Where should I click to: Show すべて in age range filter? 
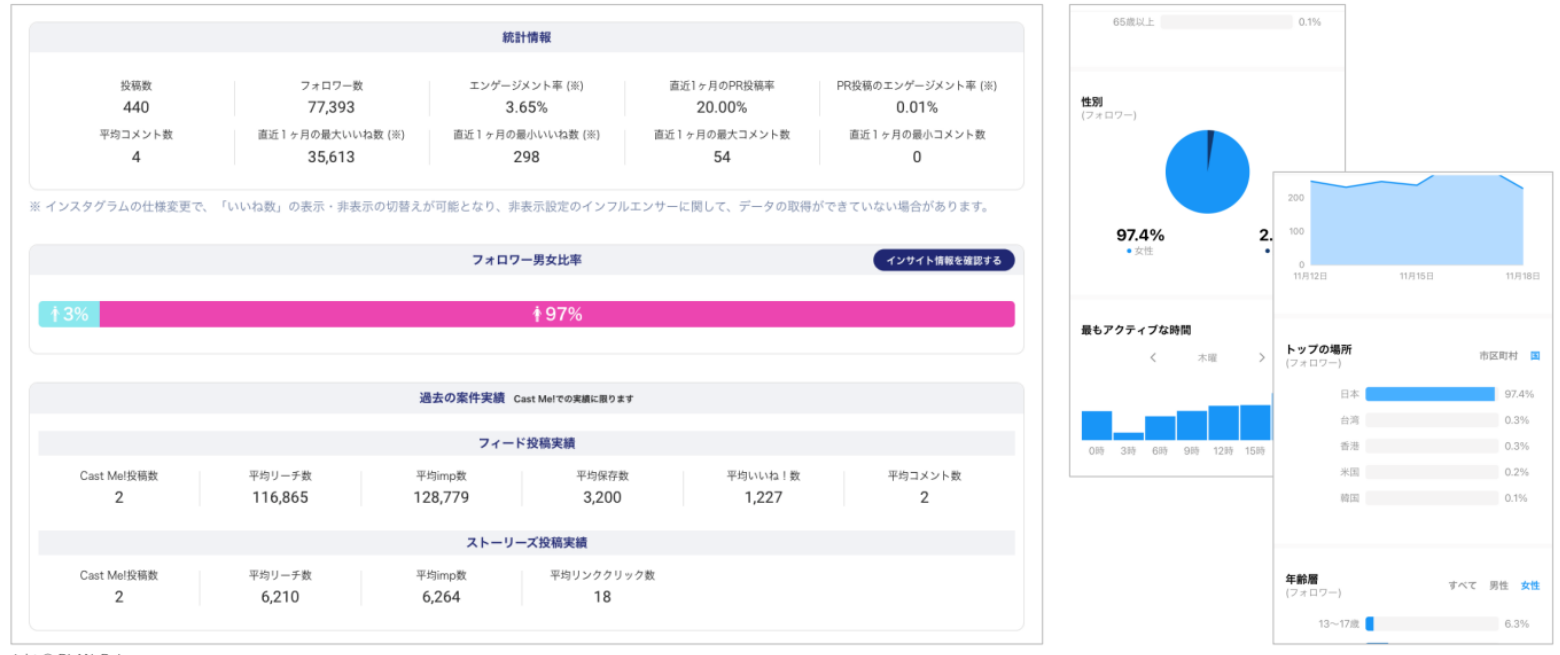[1461, 585]
